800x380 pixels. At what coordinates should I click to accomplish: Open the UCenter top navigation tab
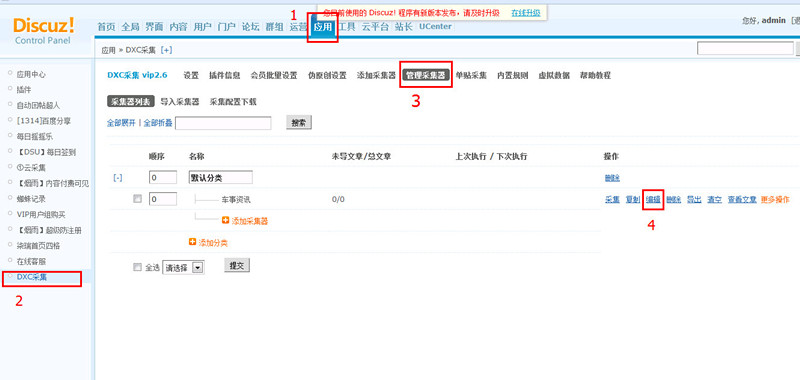pyautogui.click(x=435, y=27)
